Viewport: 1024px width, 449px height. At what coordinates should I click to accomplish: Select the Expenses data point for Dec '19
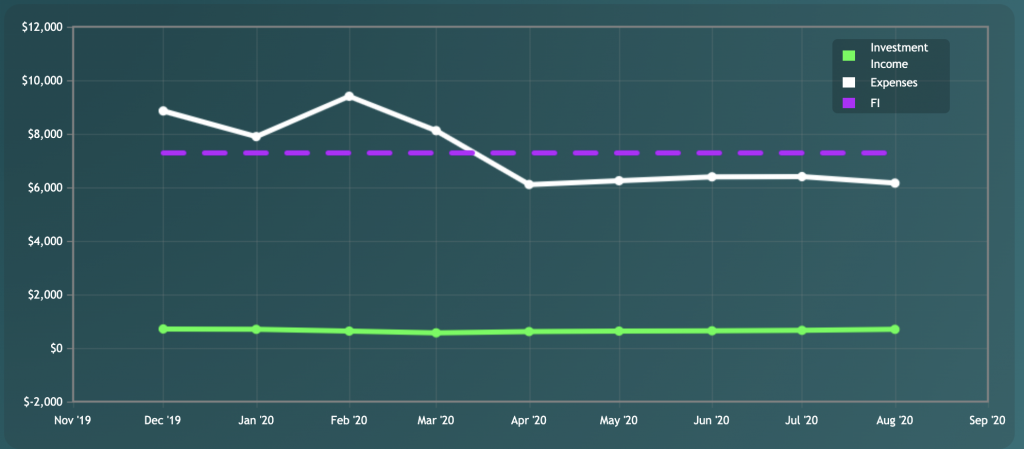point(163,111)
